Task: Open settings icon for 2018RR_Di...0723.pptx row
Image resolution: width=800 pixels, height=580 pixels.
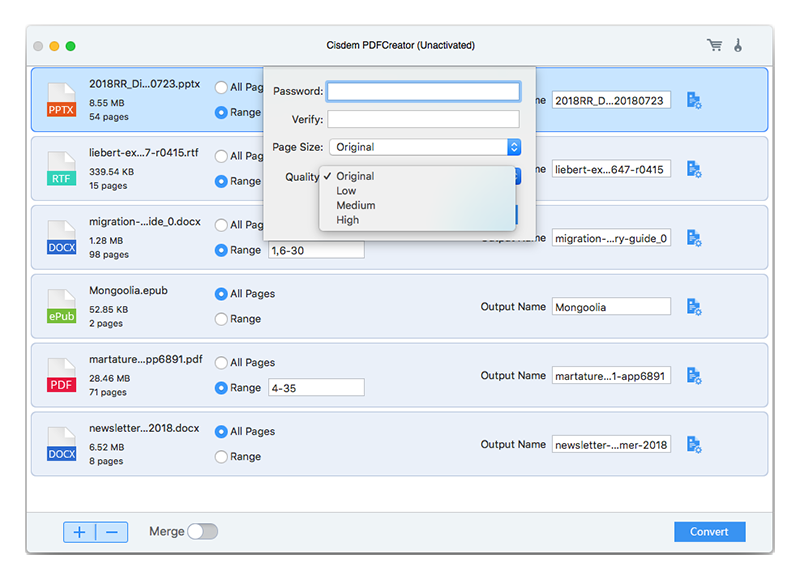Action: click(694, 100)
